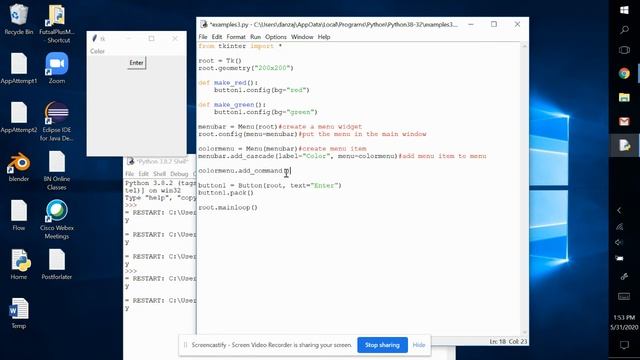Open the Recycle Bin desktop icon

pyautogui.click(x=18, y=20)
